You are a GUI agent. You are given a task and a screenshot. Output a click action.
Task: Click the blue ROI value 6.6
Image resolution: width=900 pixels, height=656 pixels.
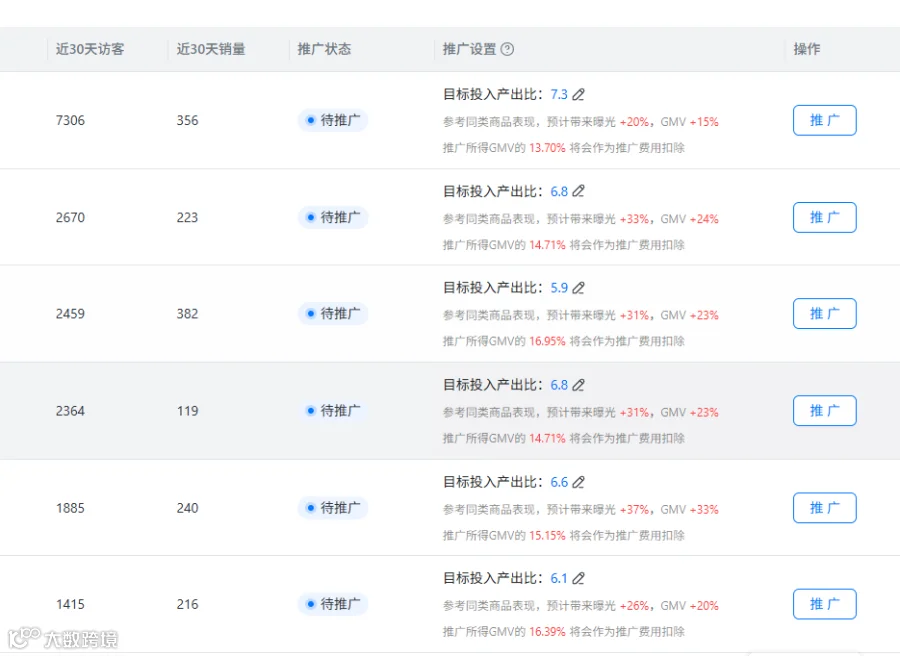[x=559, y=482]
